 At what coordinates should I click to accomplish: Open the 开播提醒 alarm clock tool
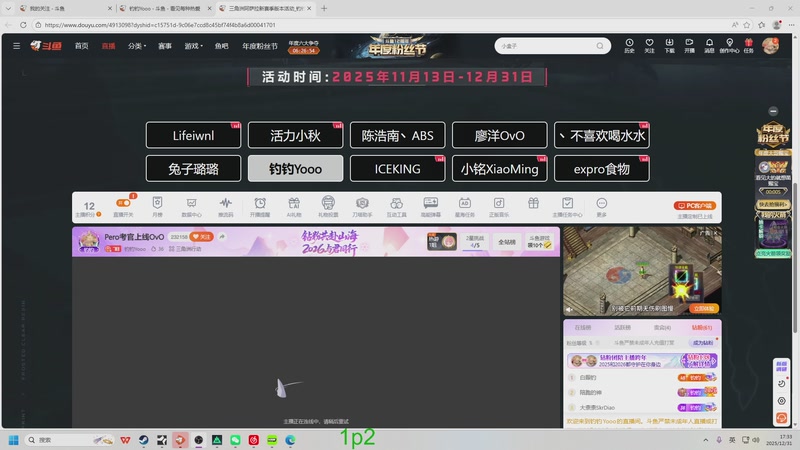pos(260,207)
